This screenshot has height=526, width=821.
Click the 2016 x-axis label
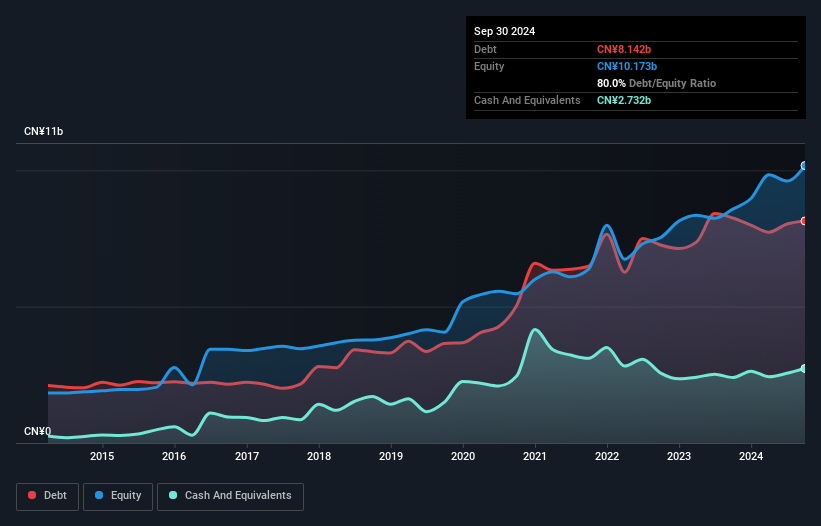[x=174, y=456]
